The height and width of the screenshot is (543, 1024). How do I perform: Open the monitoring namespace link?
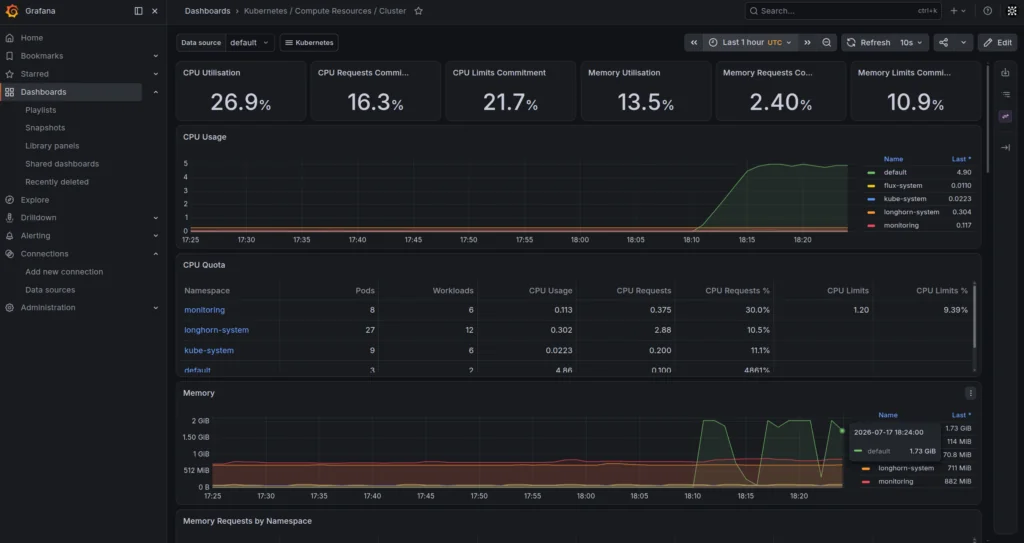pos(204,310)
